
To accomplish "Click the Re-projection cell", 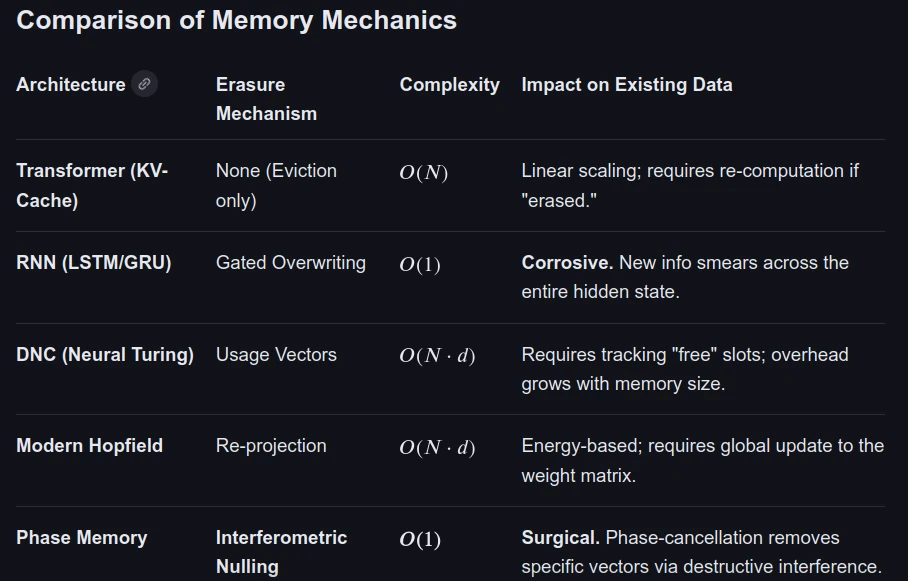I will point(271,446).
